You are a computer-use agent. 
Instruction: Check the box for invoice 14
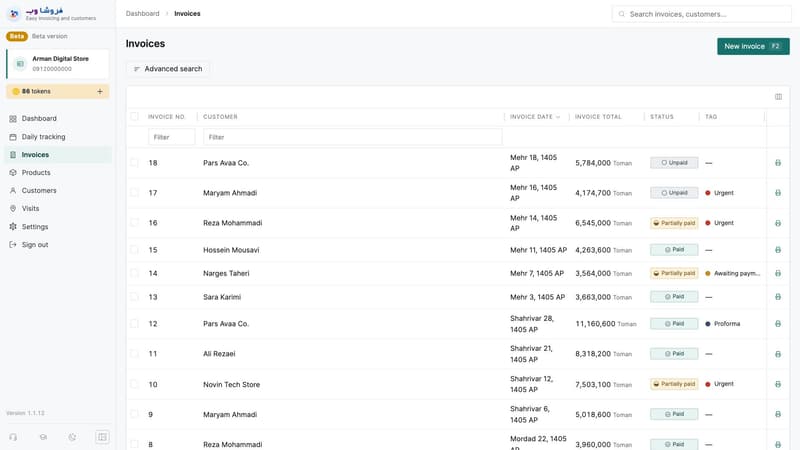click(x=134, y=273)
